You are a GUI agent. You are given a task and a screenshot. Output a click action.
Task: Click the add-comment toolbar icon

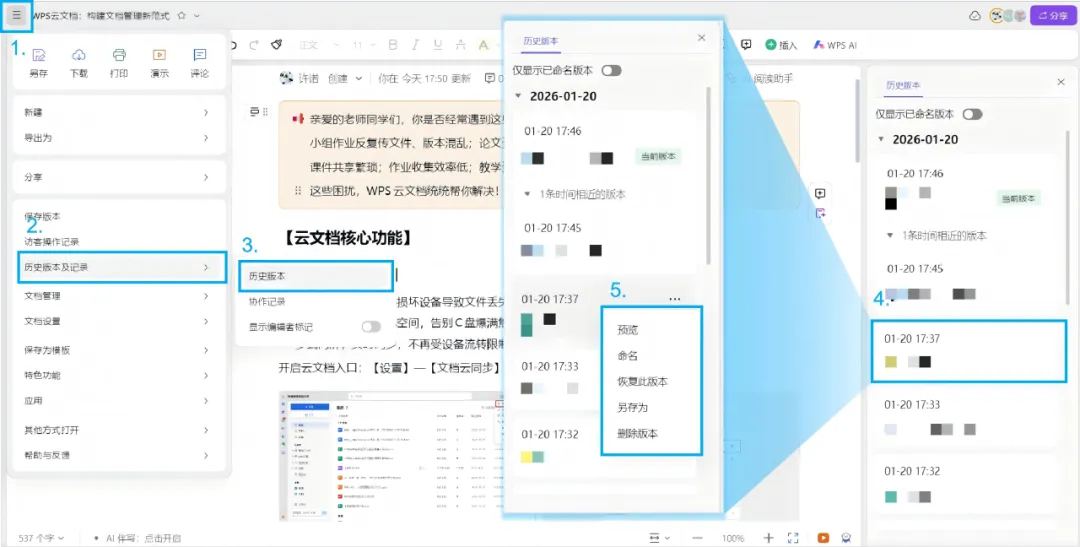(746, 45)
